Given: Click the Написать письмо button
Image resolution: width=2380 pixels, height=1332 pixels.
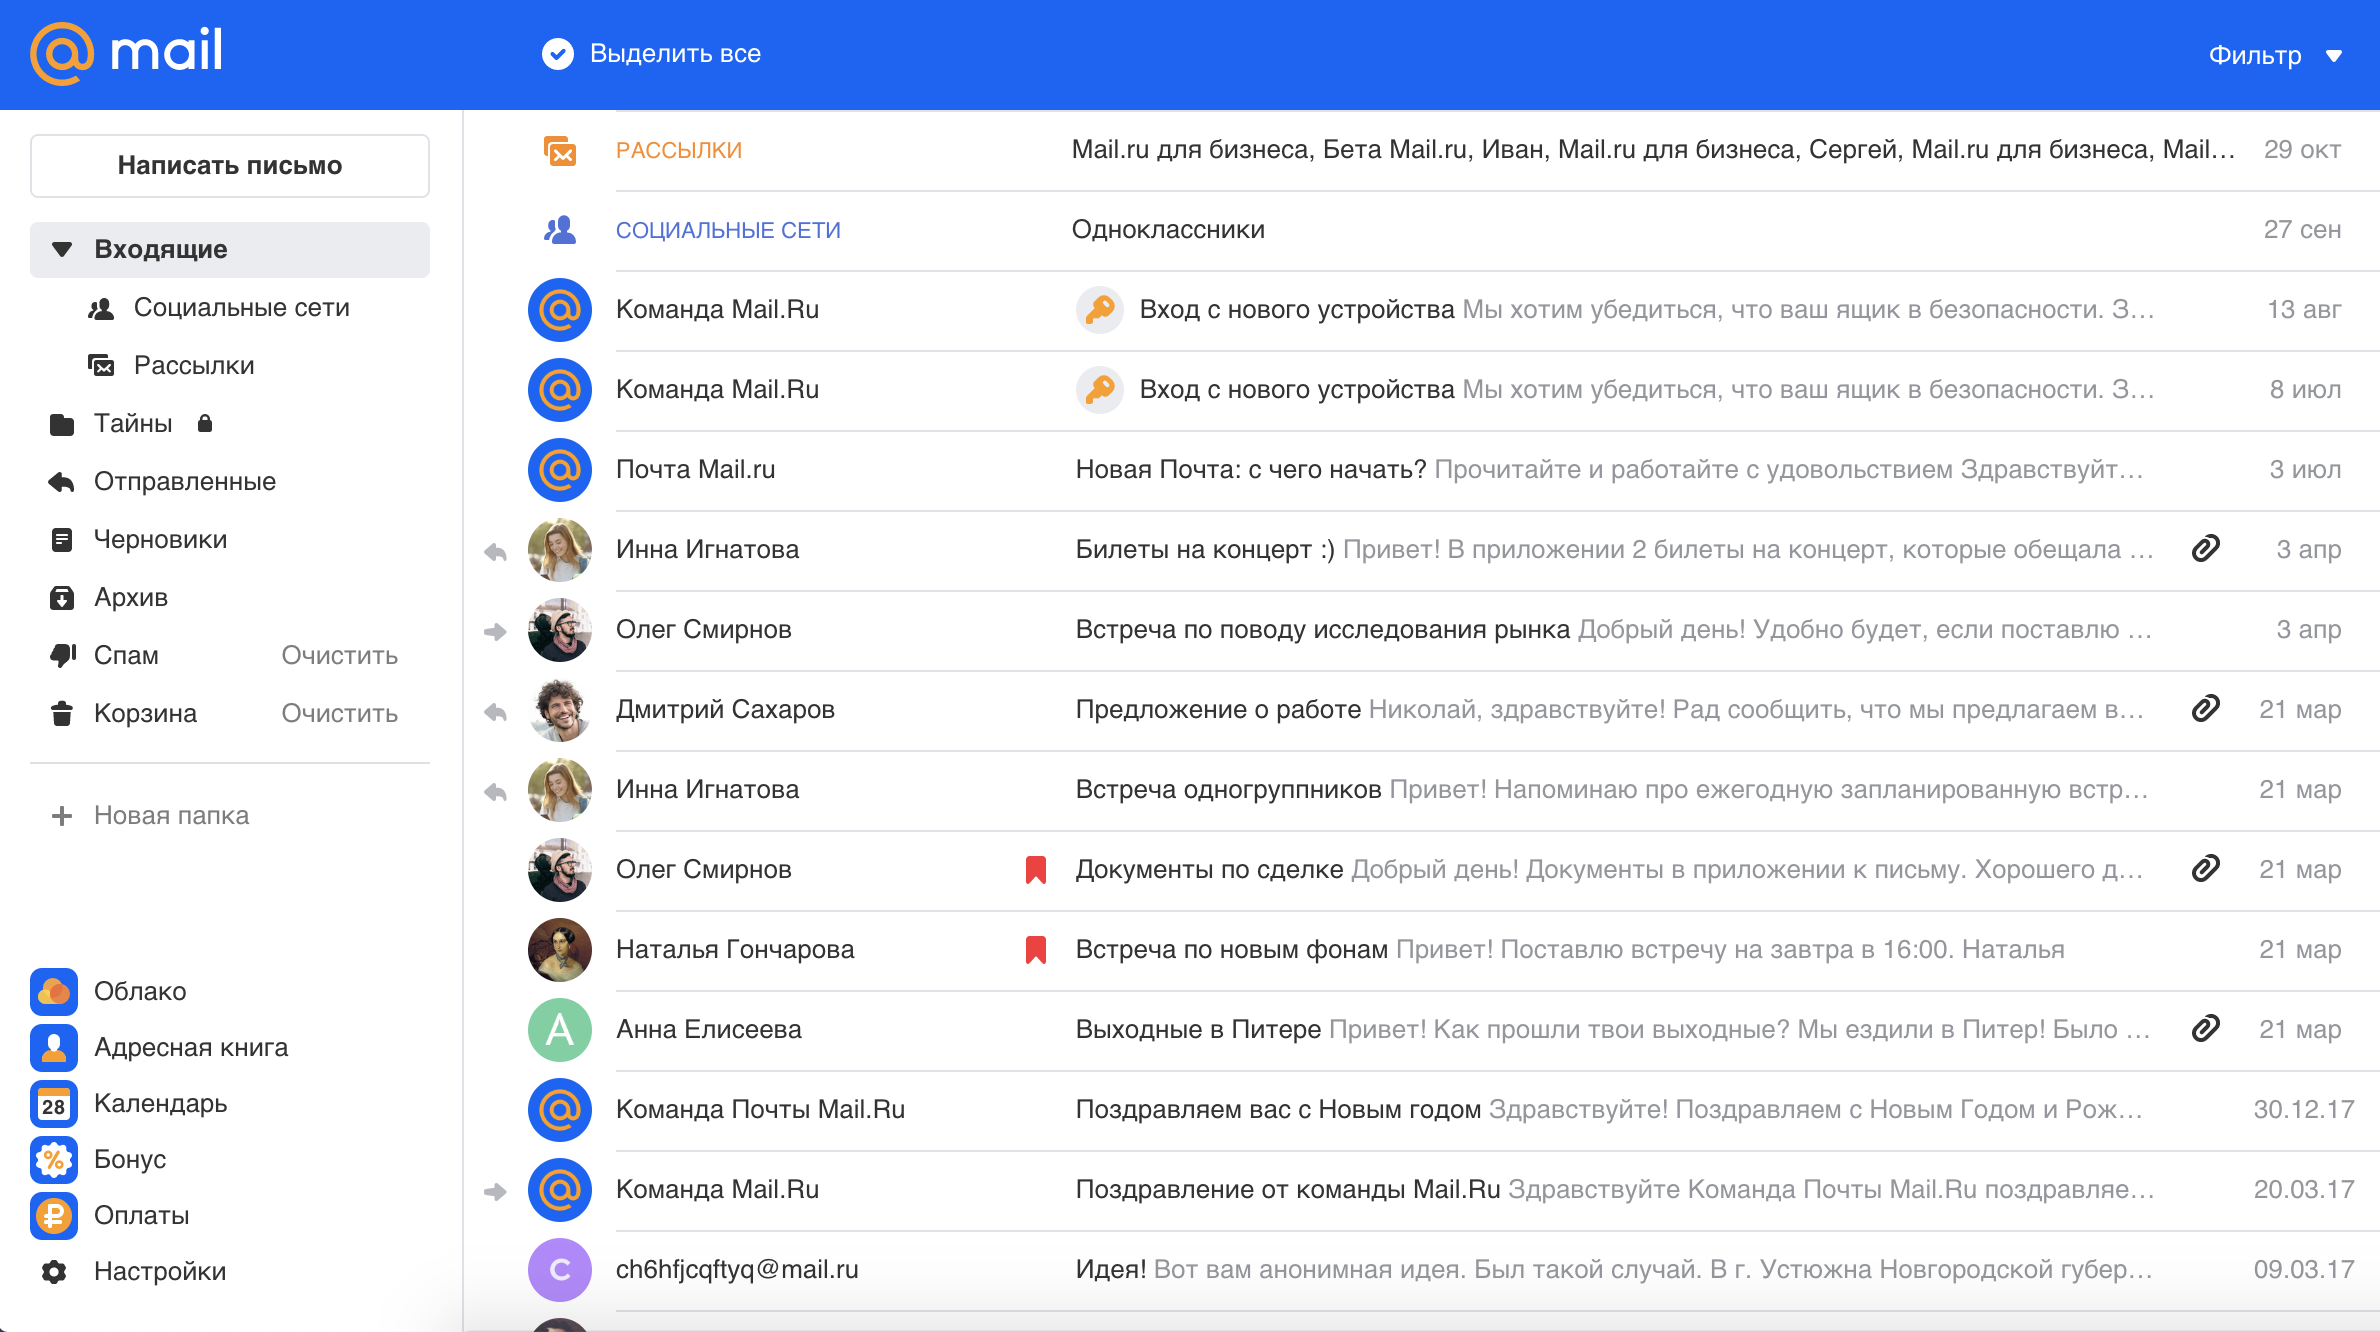Looking at the screenshot, I should [x=230, y=166].
